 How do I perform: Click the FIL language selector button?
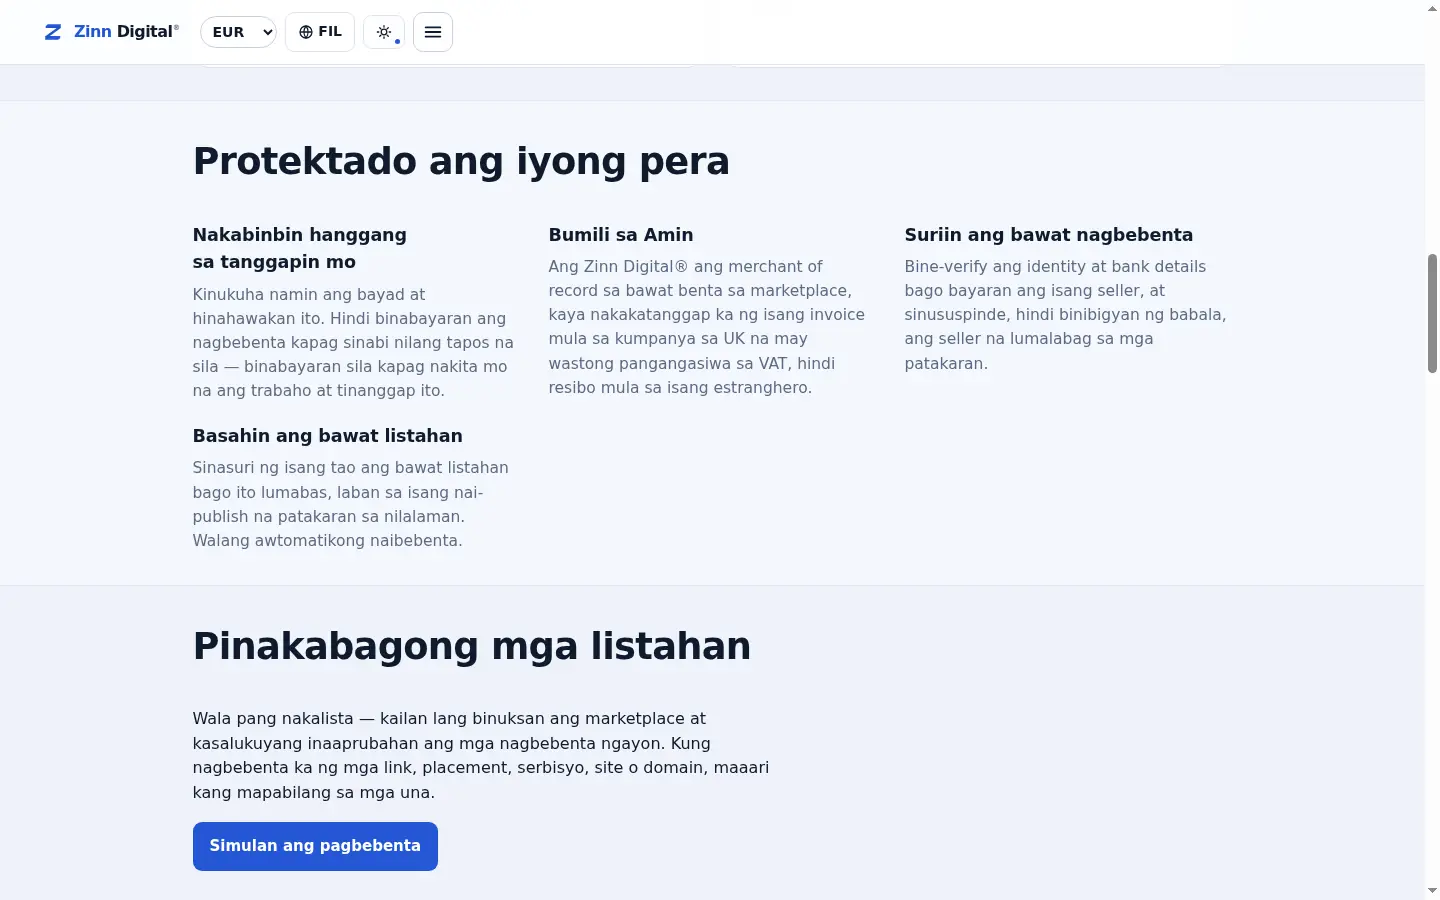pyautogui.click(x=320, y=32)
